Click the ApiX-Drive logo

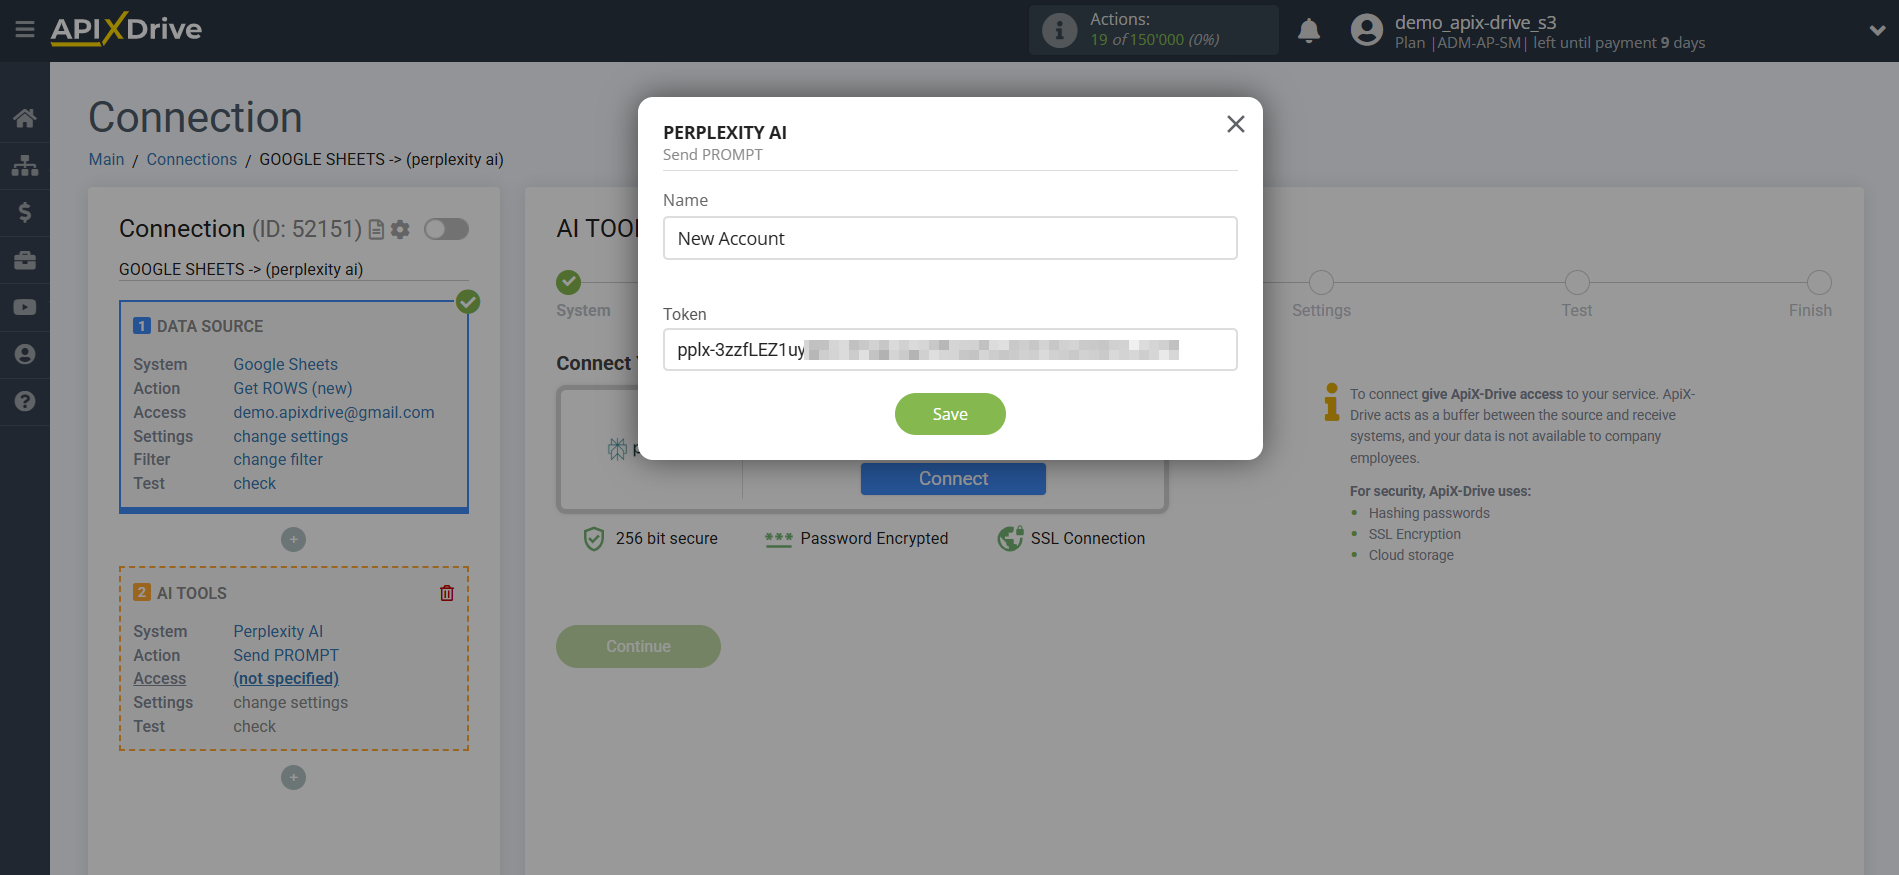point(126,29)
